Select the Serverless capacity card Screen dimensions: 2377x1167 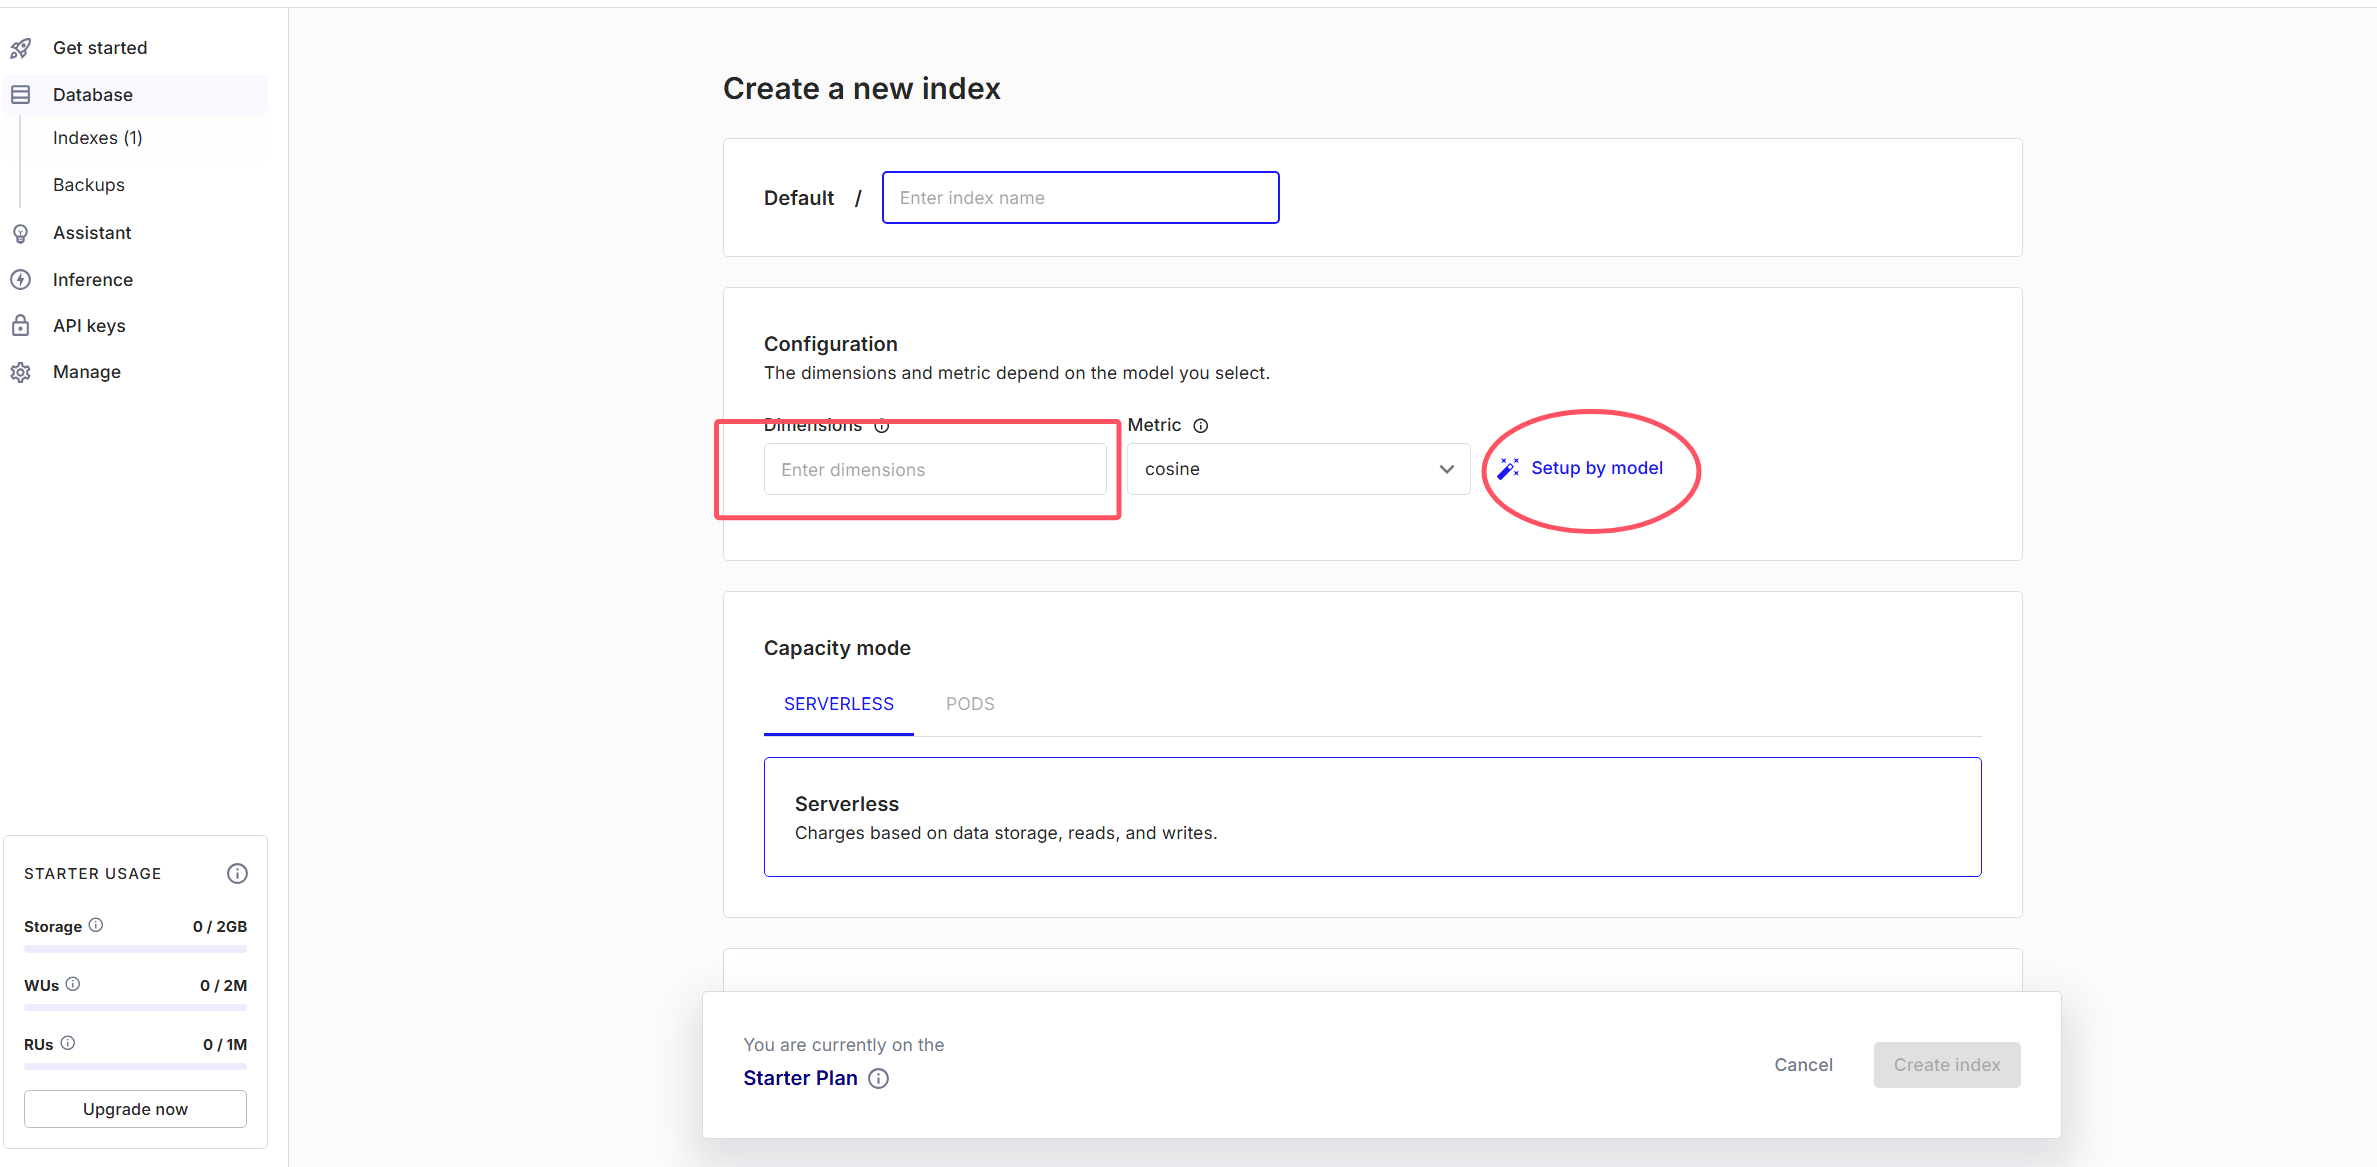click(x=1372, y=817)
